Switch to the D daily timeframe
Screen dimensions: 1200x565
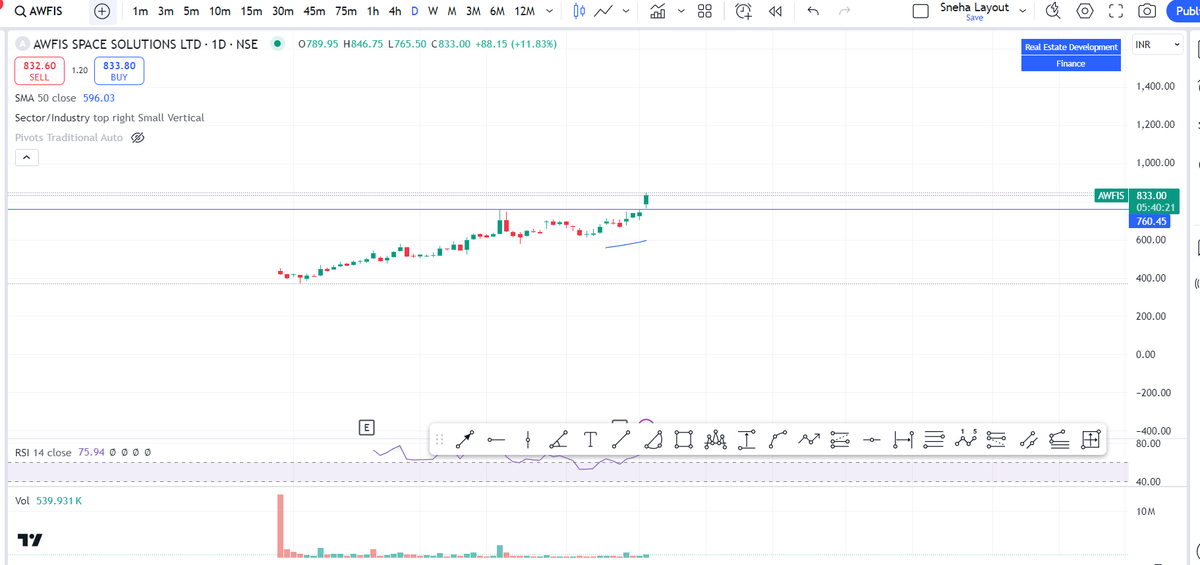(415, 12)
